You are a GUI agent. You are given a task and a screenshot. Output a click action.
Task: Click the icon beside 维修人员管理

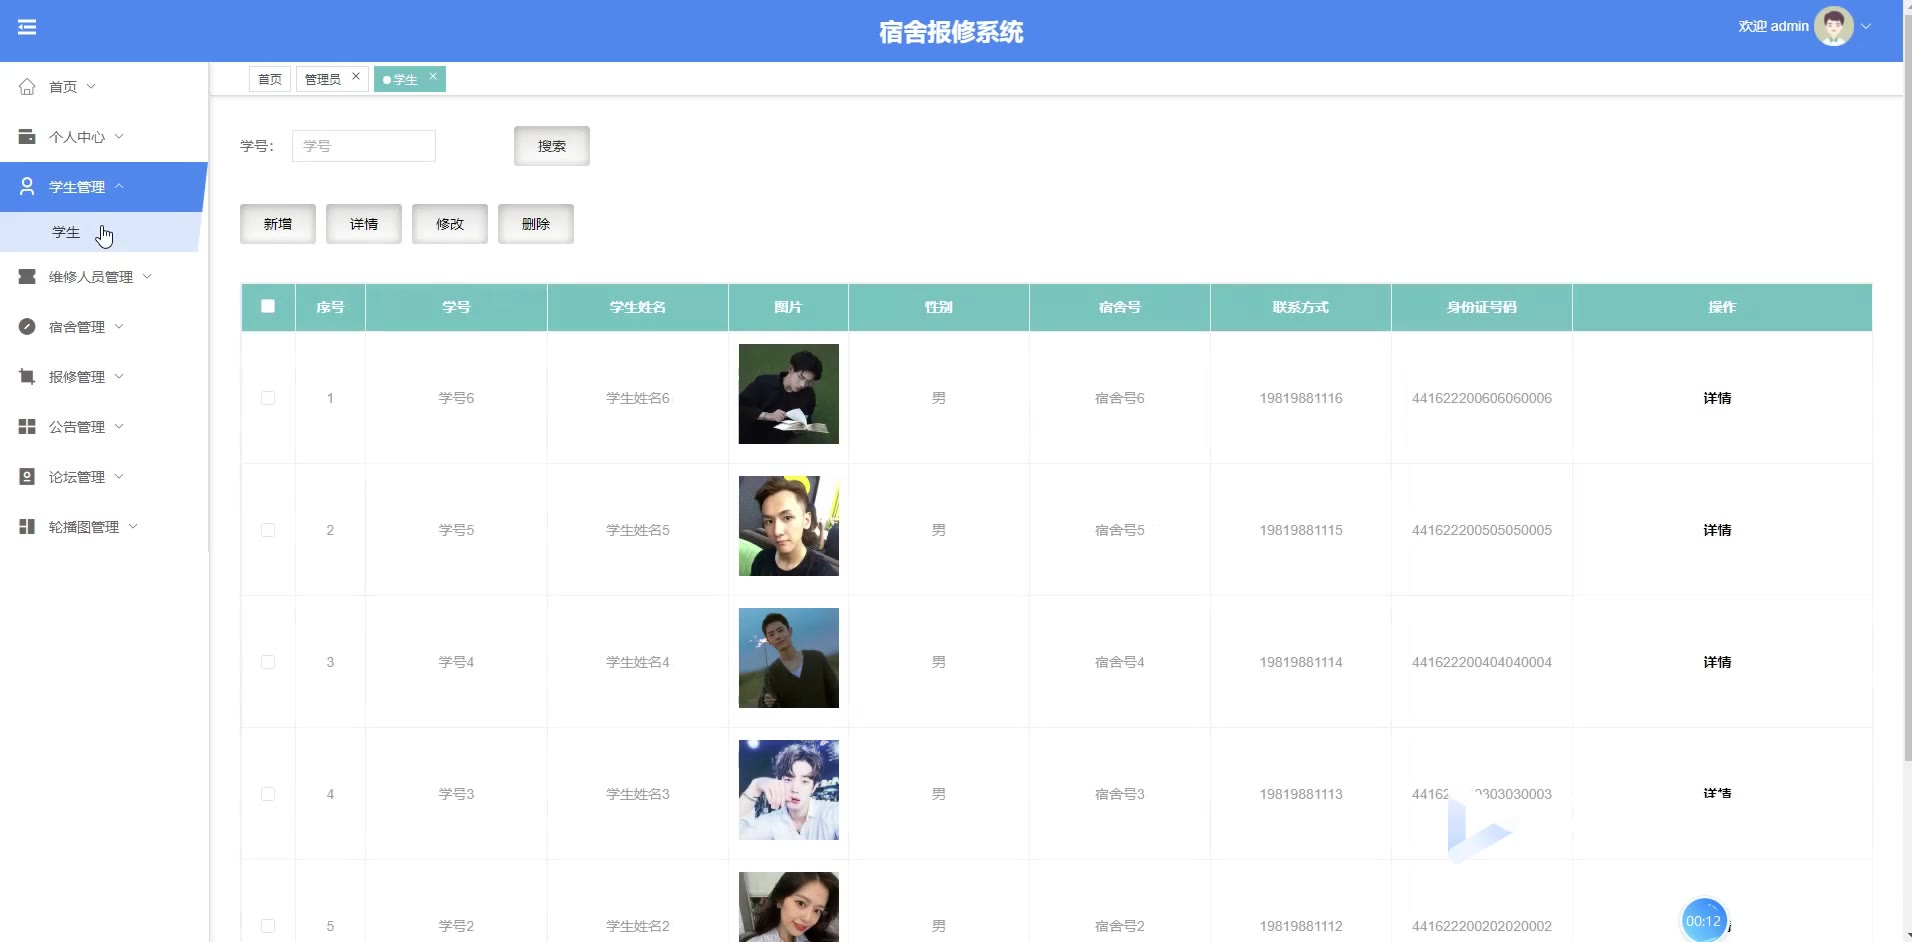(27, 277)
